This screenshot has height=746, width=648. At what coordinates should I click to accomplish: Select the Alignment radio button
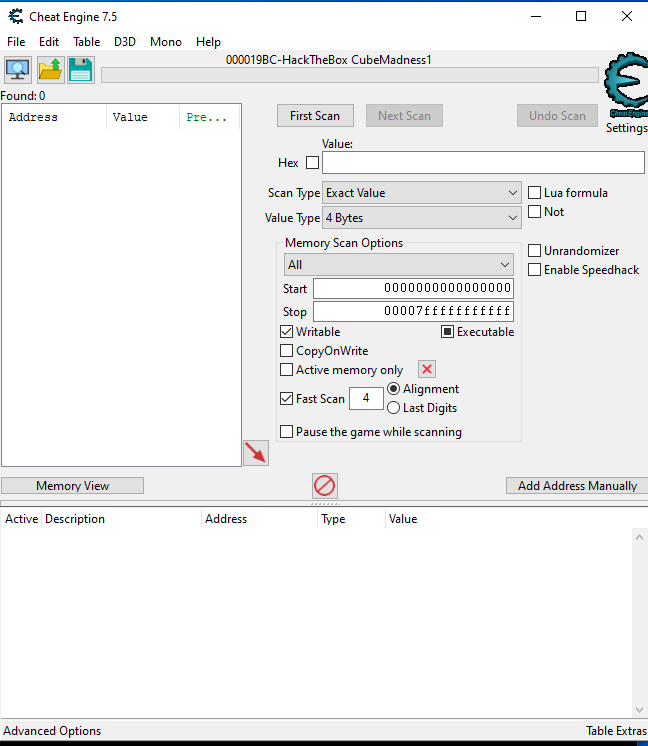pos(393,389)
